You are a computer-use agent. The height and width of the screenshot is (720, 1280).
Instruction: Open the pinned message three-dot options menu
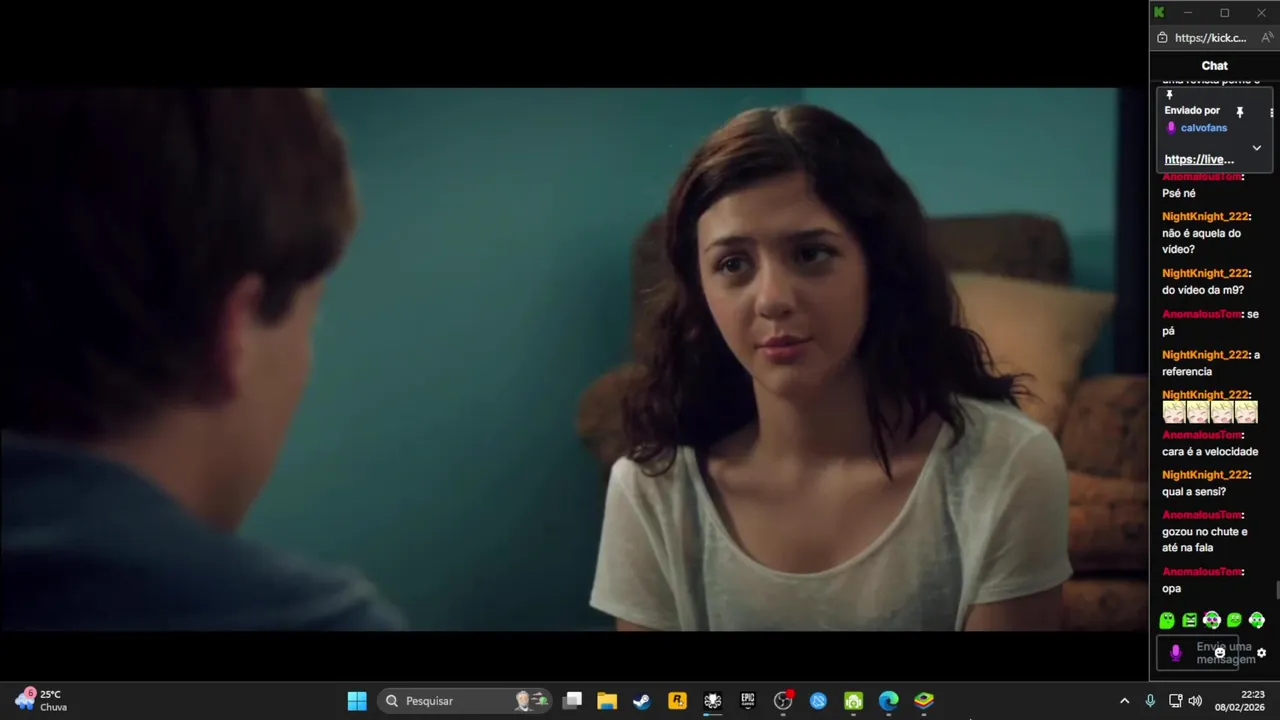1271,113
